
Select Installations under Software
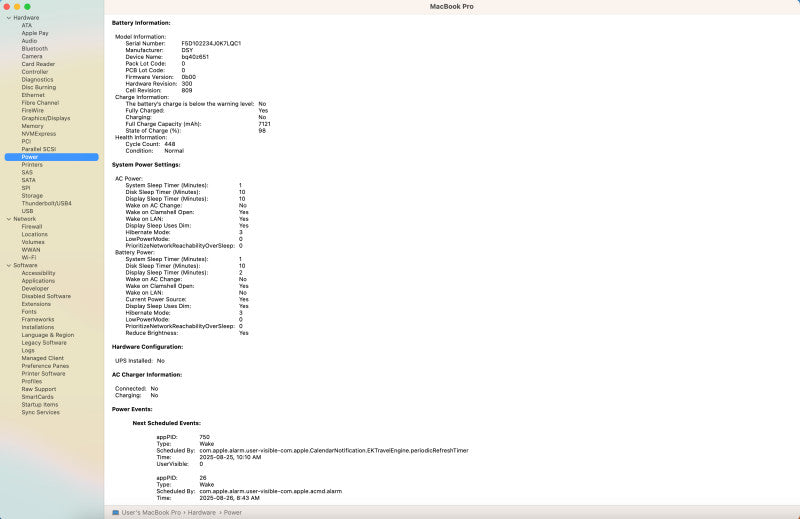[x=38, y=327]
